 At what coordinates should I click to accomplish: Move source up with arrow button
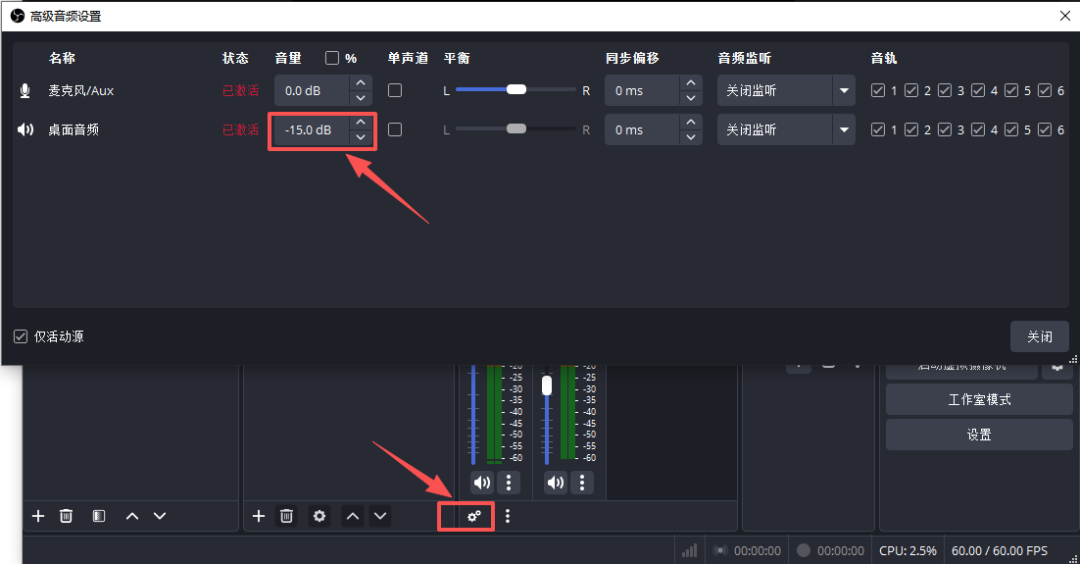click(x=353, y=516)
